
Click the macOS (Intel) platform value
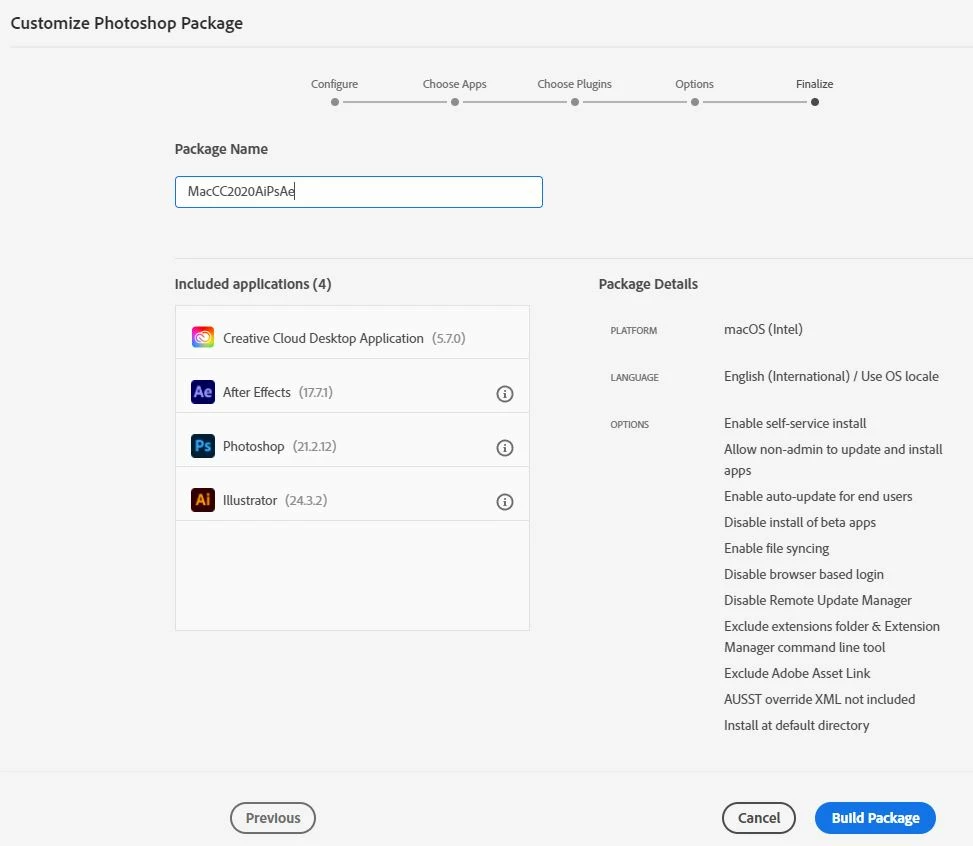click(x=763, y=330)
